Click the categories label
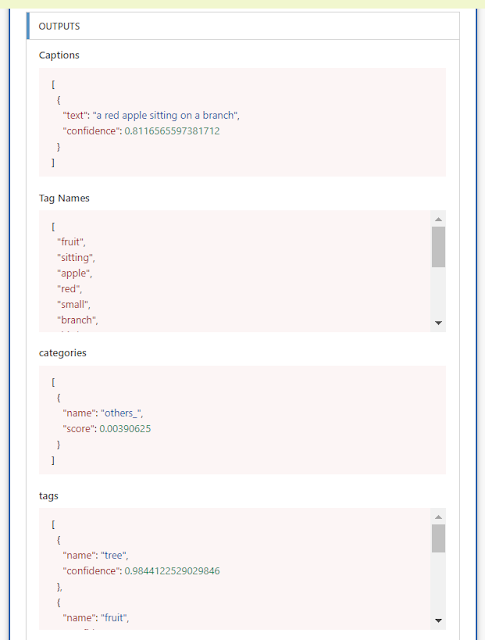The image size is (485, 640). [x=62, y=353]
